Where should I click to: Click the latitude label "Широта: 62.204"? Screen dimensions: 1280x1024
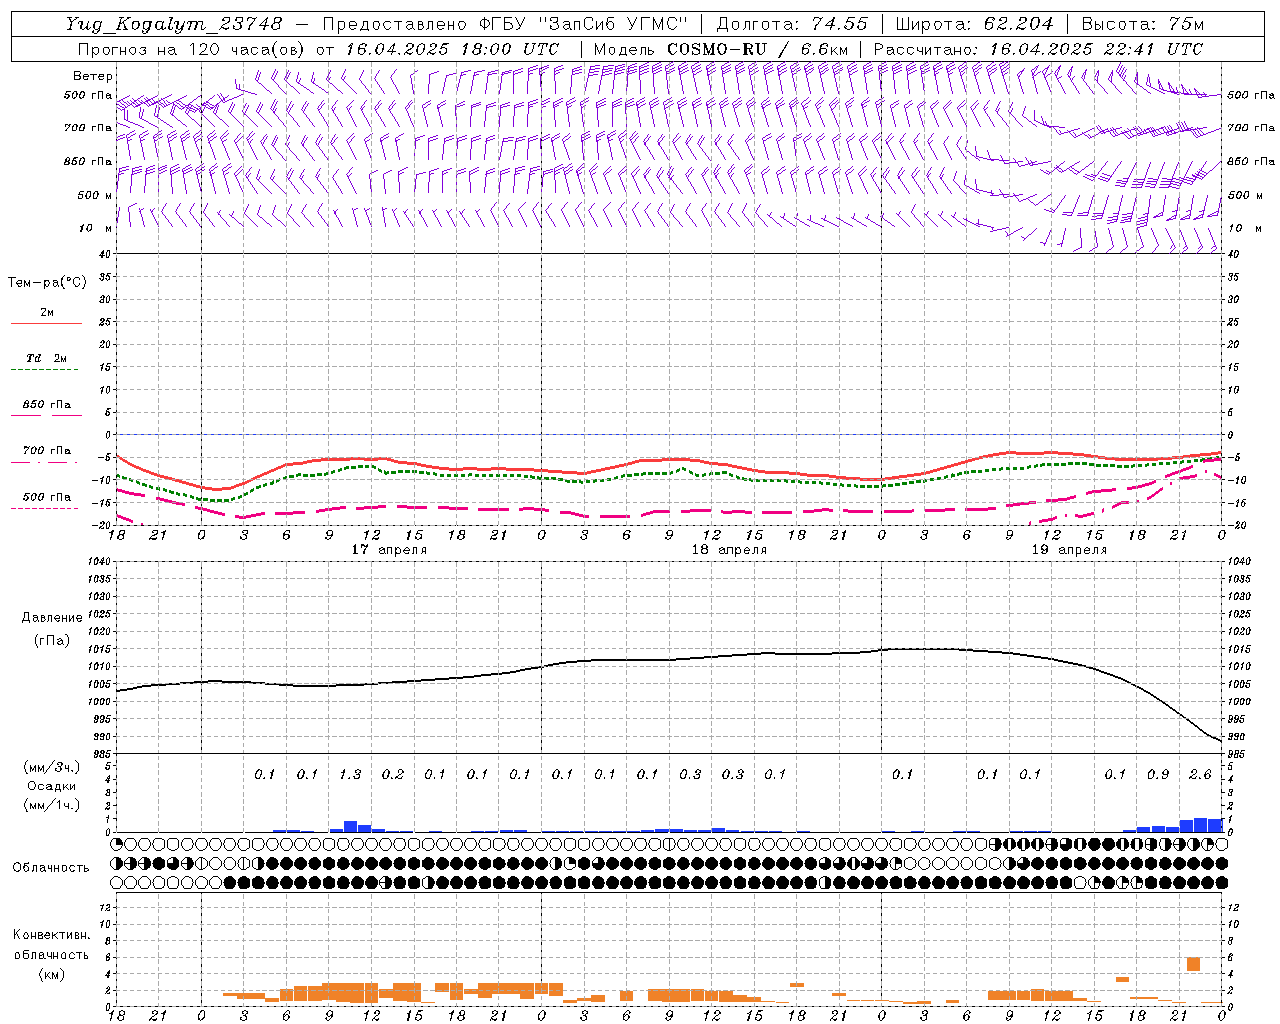point(974,24)
